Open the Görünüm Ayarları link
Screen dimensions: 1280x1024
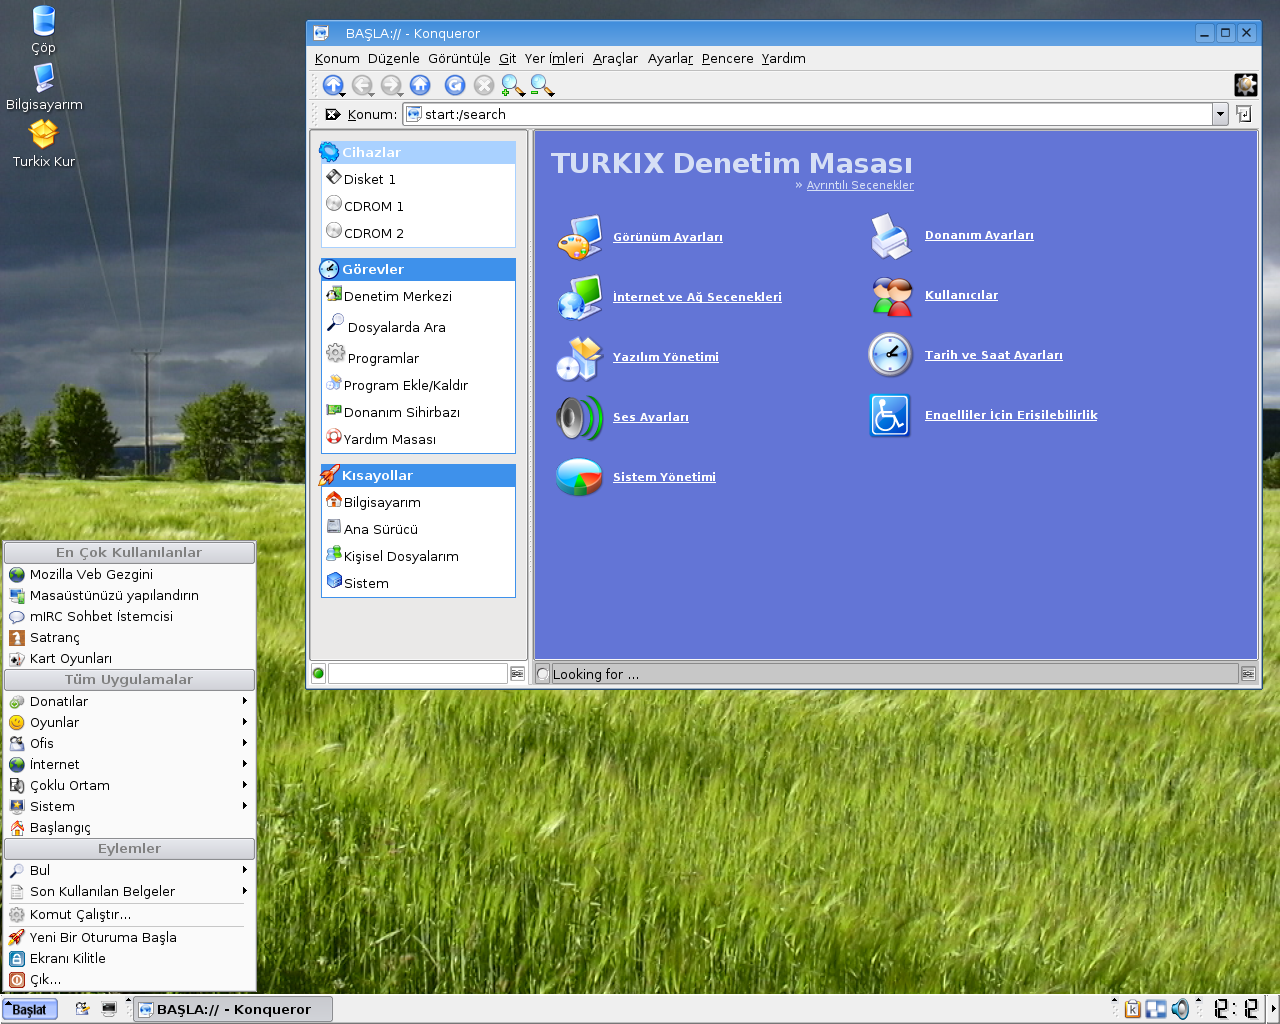(667, 237)
